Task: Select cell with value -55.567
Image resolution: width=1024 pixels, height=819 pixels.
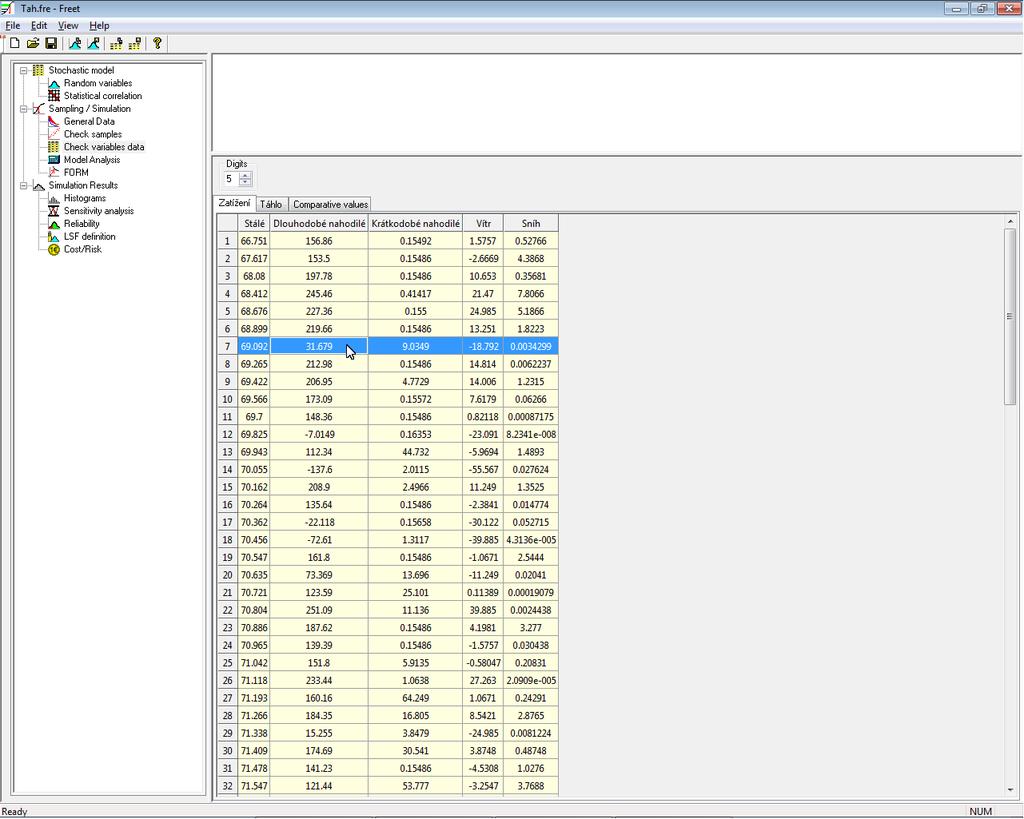Action: pyautogui.click(x=483, y=470)
